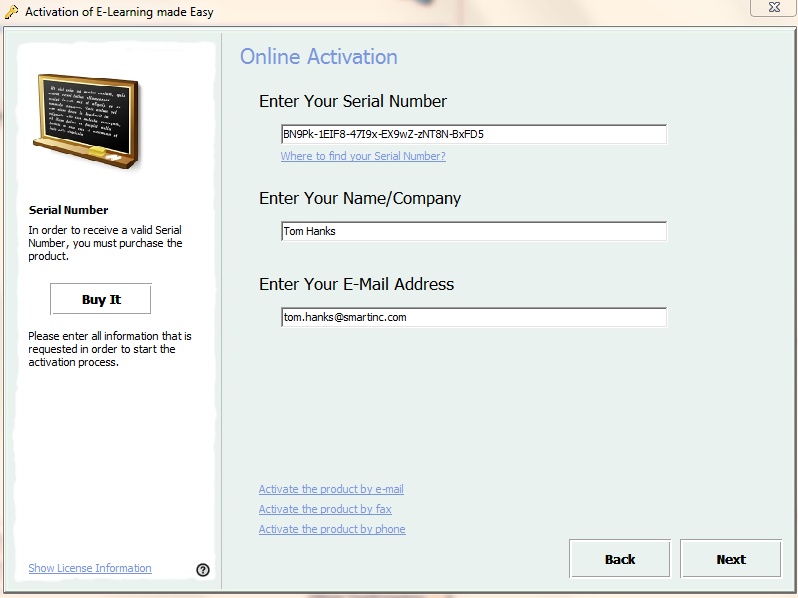798x598 pixels.
Task: Open the Show License Information link
Action: point(90,568)
